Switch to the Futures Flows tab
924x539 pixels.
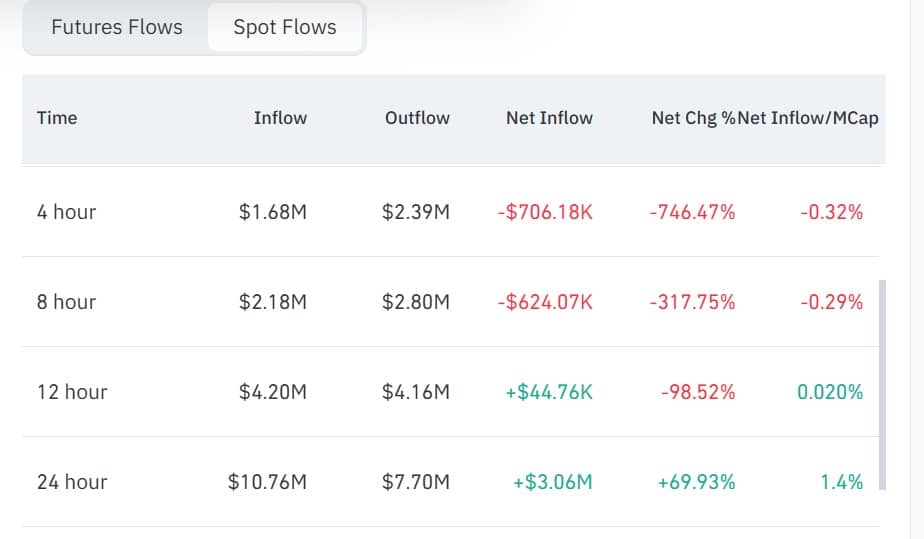117,27
